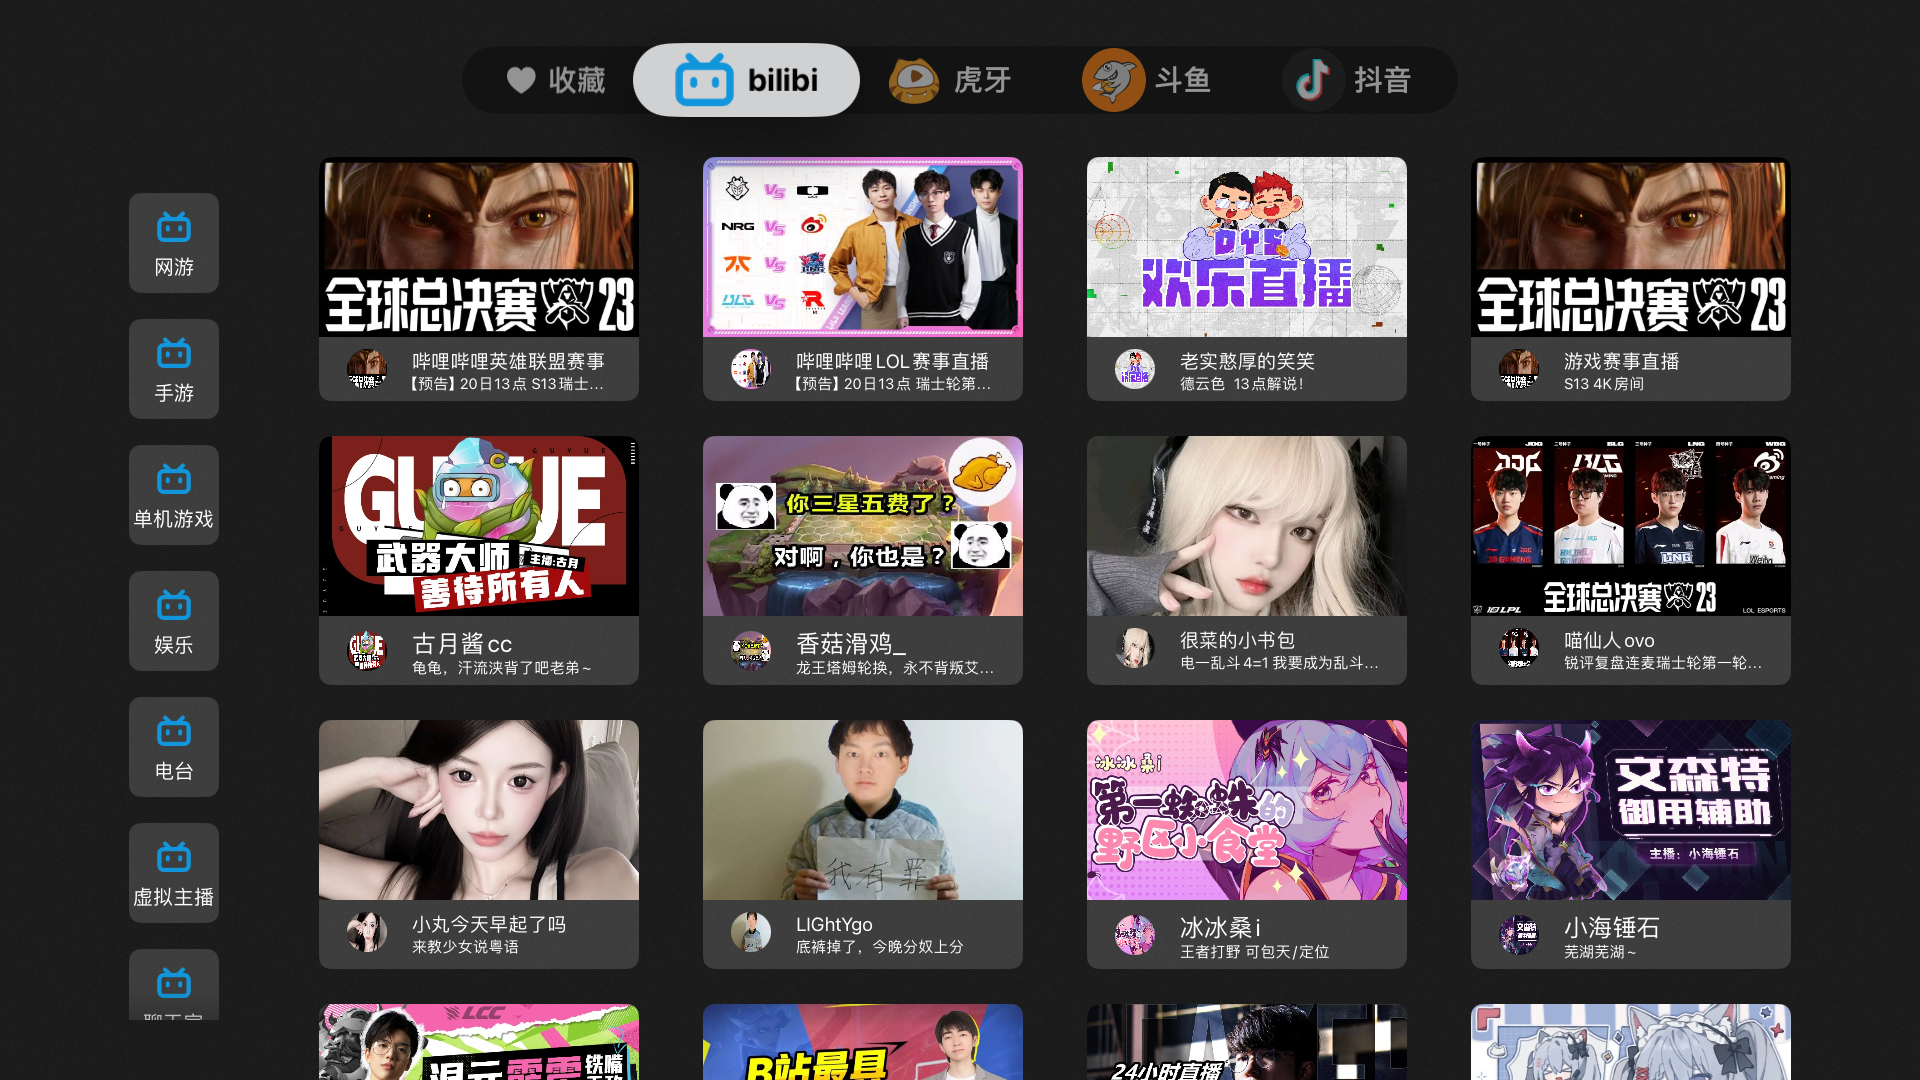The height and width of the screenshot is (1080, 1920).
Task: Choose the 单机游戏 sidebar category
Action: pos(174,495)
